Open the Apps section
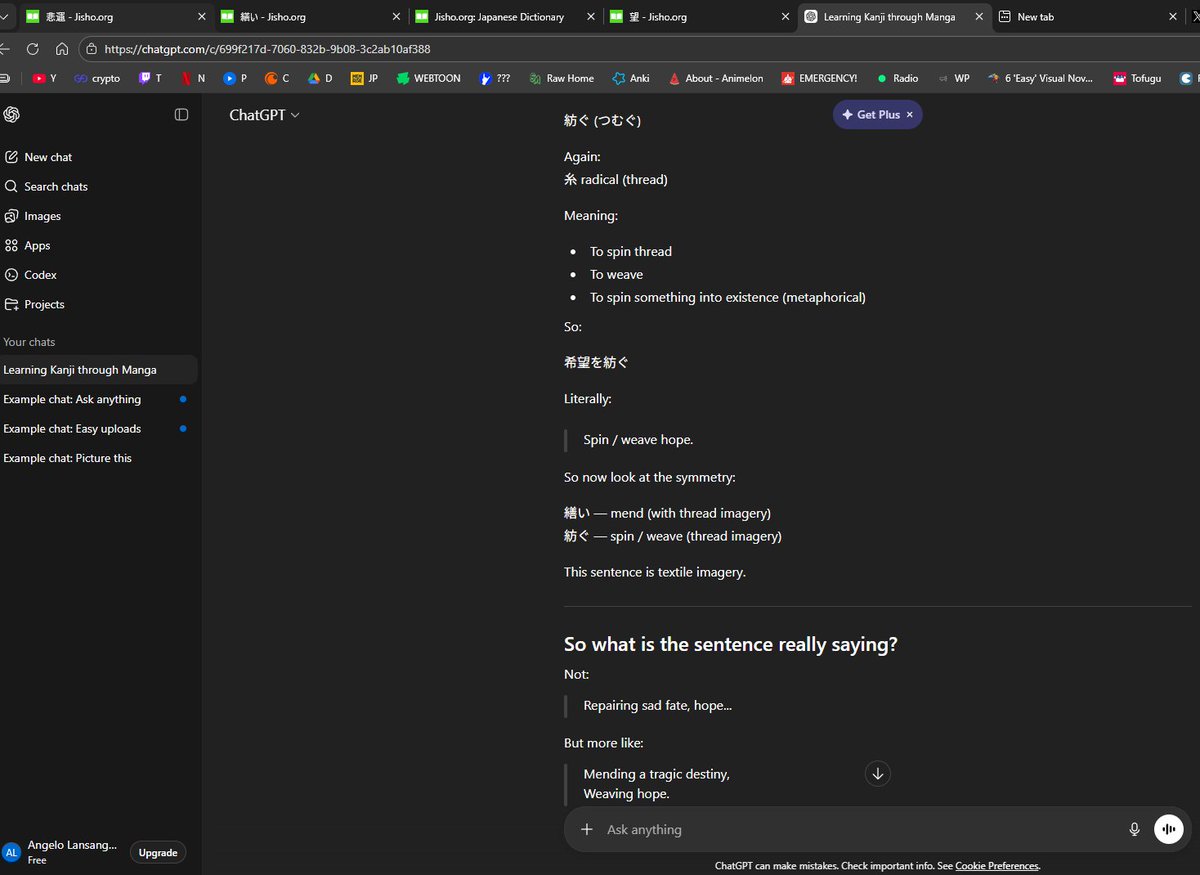1200x875 pixels. [28, 246]
